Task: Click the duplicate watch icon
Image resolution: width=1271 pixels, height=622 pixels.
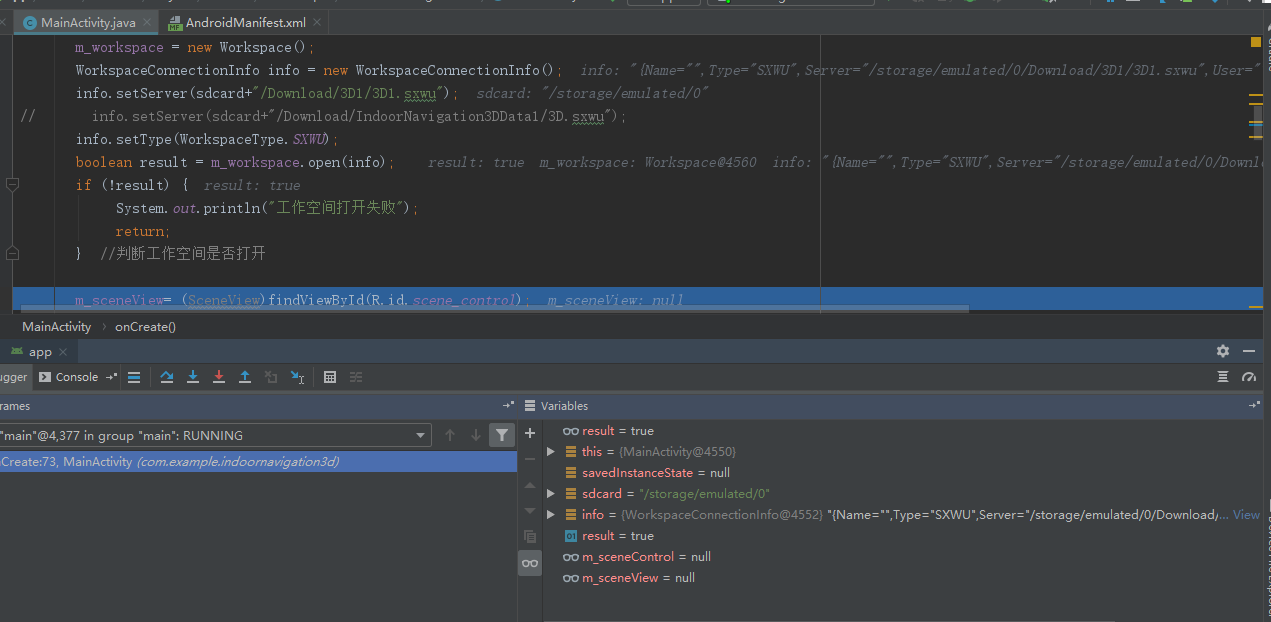Action: coord(530,537)
